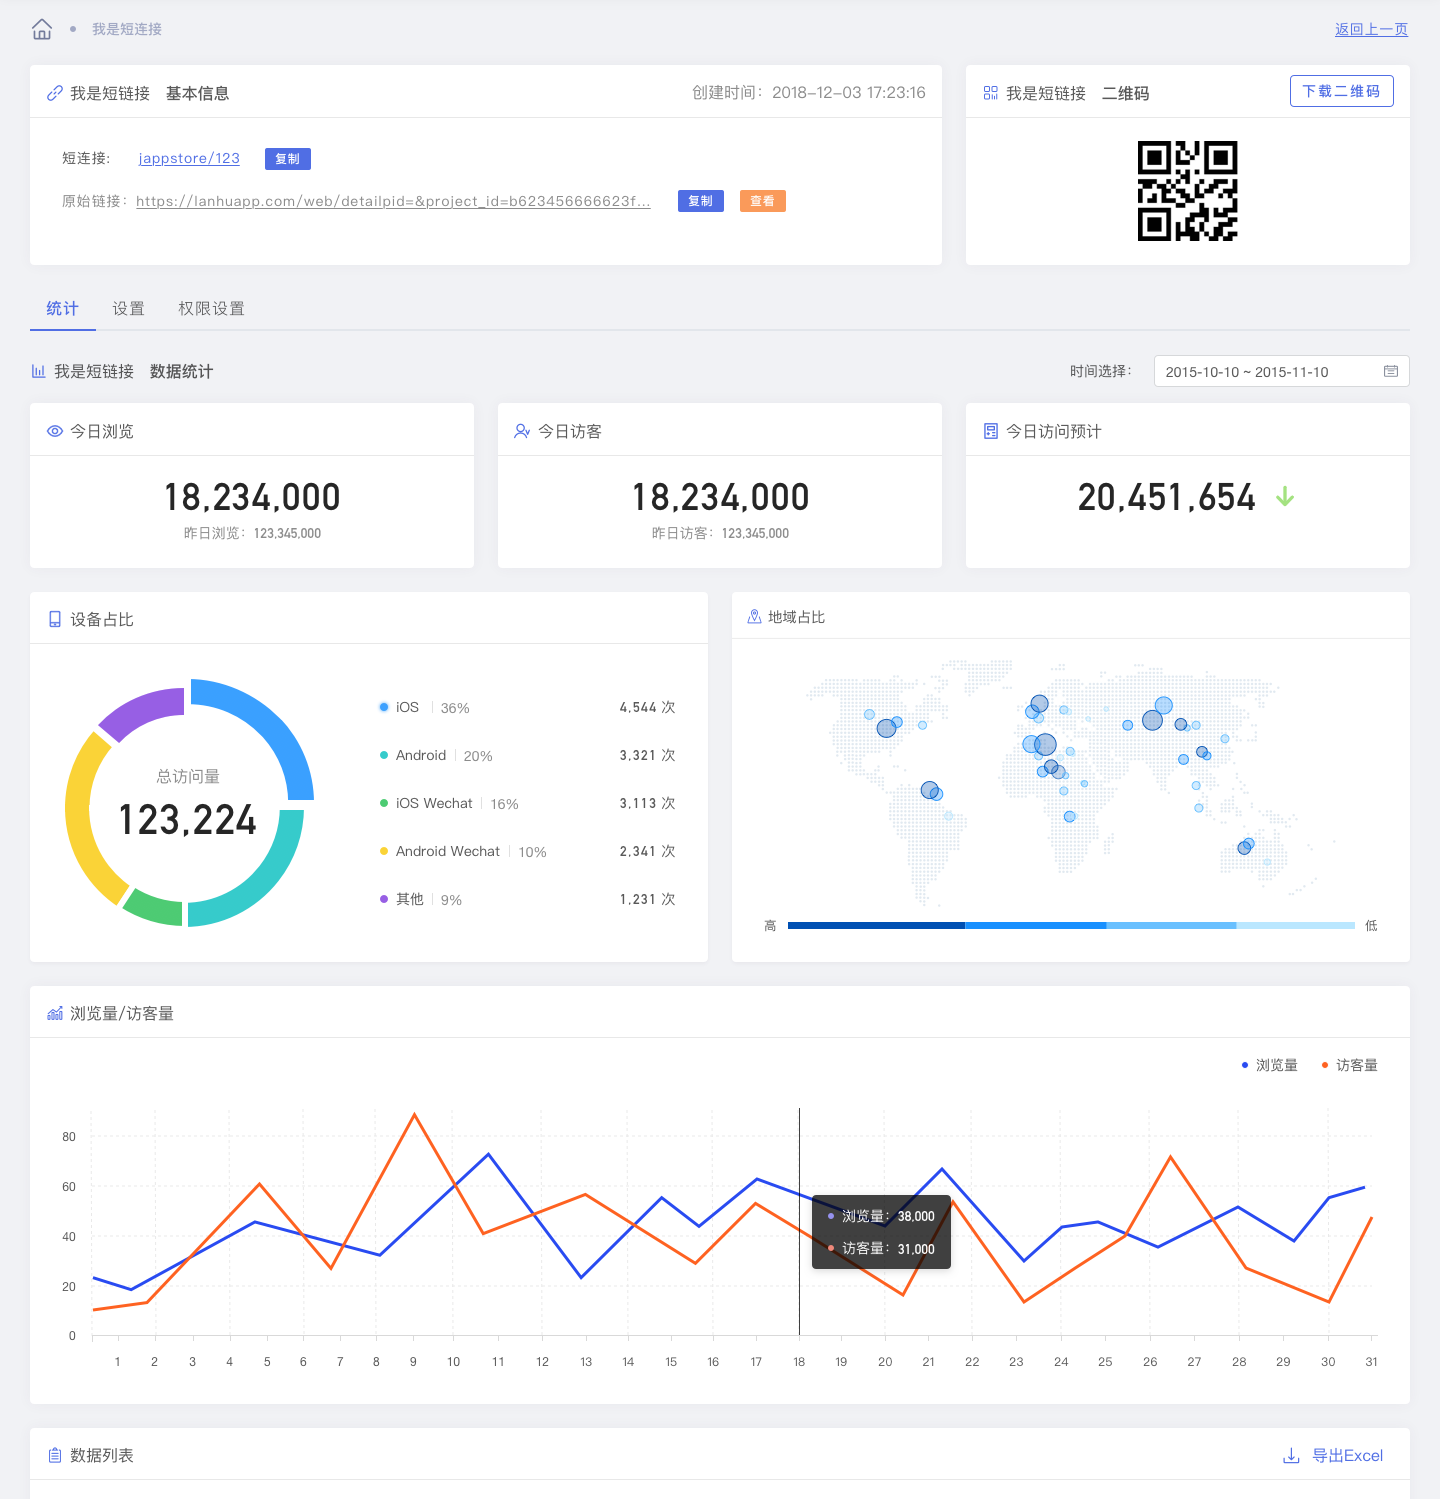
Task: Open the date range picker 2015-10-10 ~ 2015-11-10
Action: pyautogui.click(x=1281, y=371)
